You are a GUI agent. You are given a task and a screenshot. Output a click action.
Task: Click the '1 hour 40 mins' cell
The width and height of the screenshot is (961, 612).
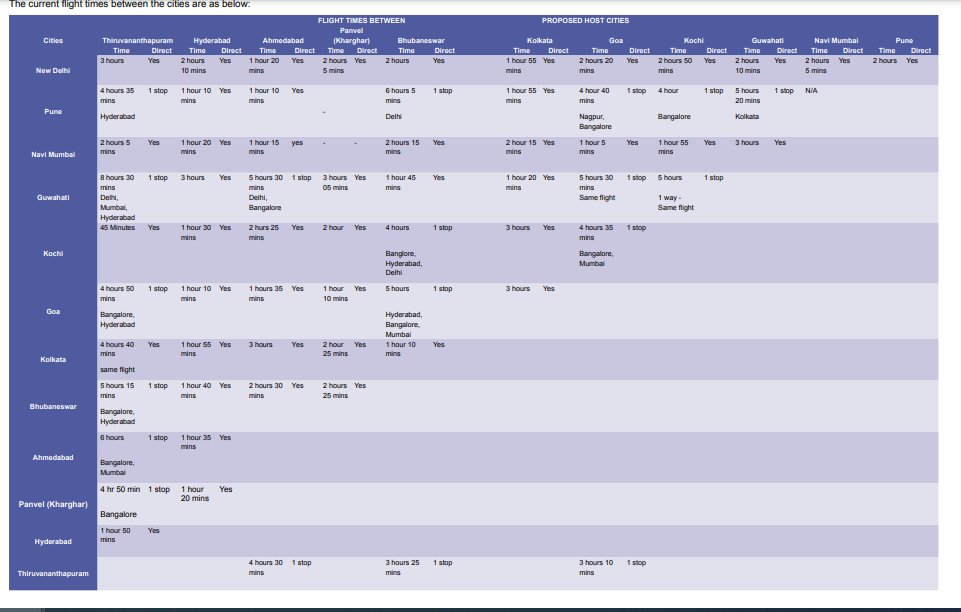(x=196, y=390)
